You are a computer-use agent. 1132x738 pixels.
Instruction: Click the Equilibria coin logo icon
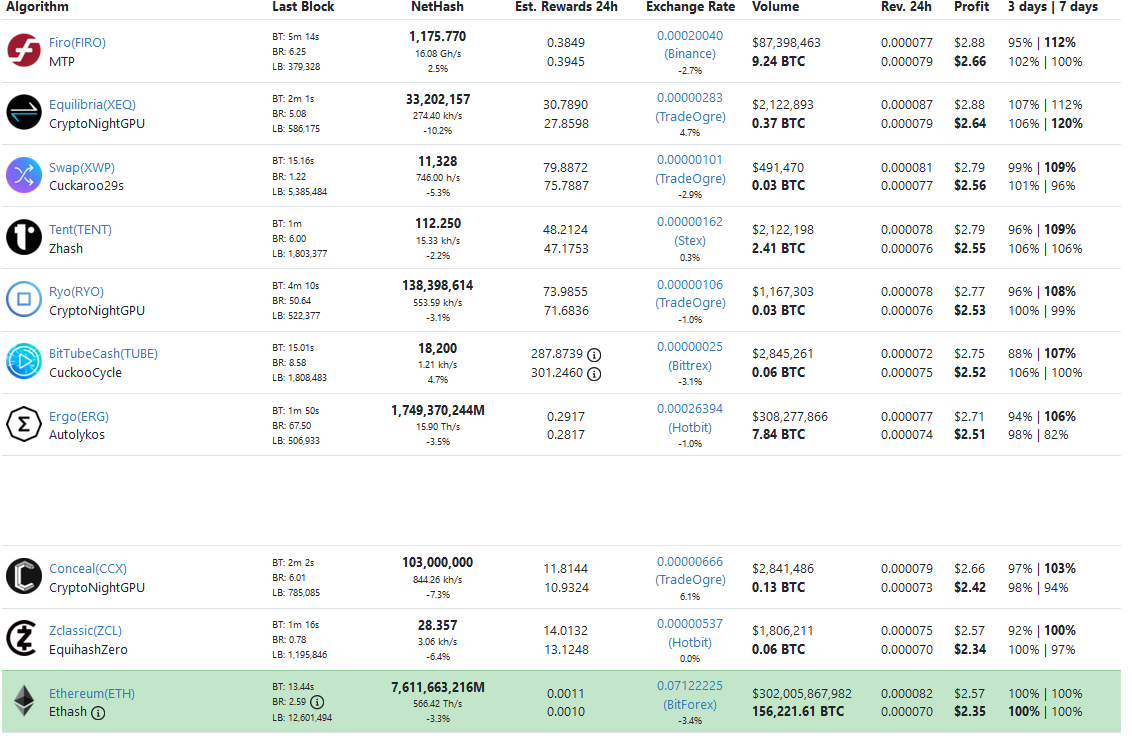pos(24,113)
